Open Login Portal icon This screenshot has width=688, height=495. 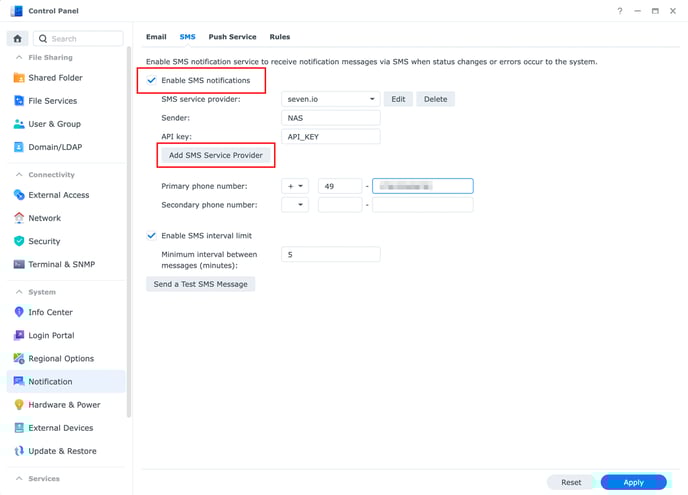19,335
